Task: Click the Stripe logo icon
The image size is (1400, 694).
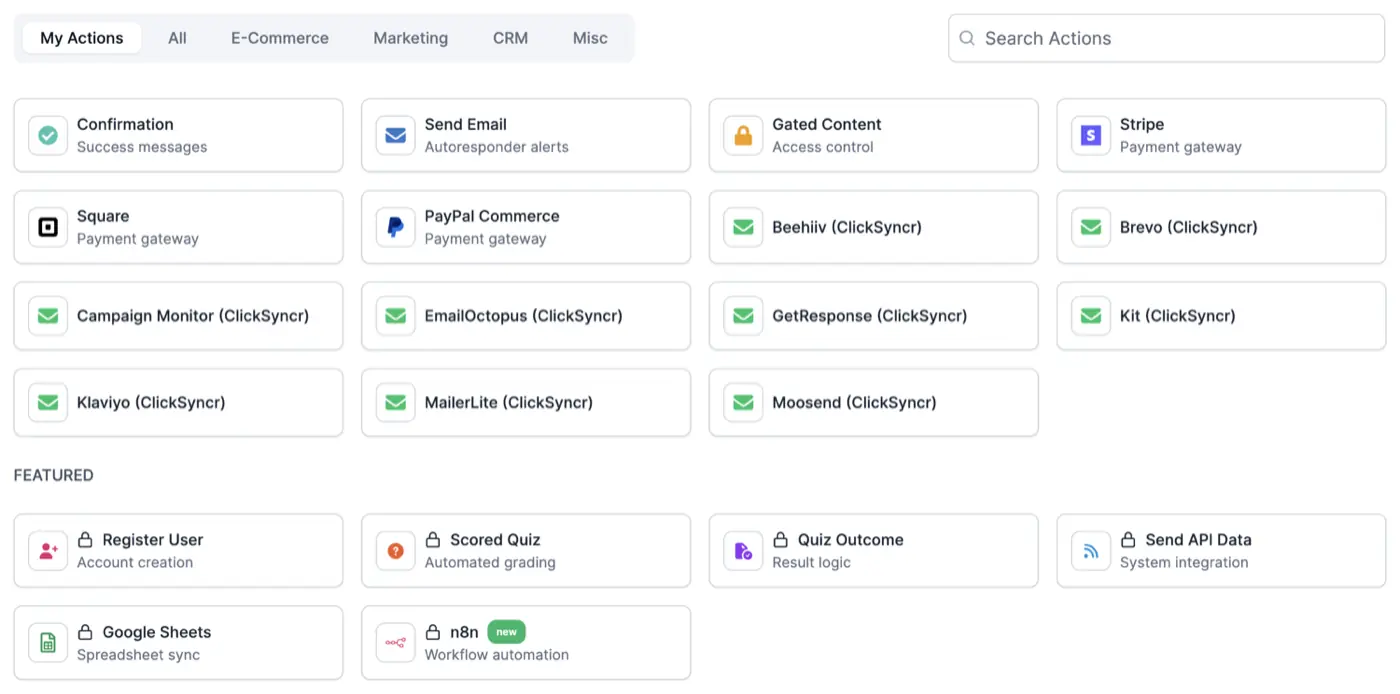Action: tap(1091, 135)
